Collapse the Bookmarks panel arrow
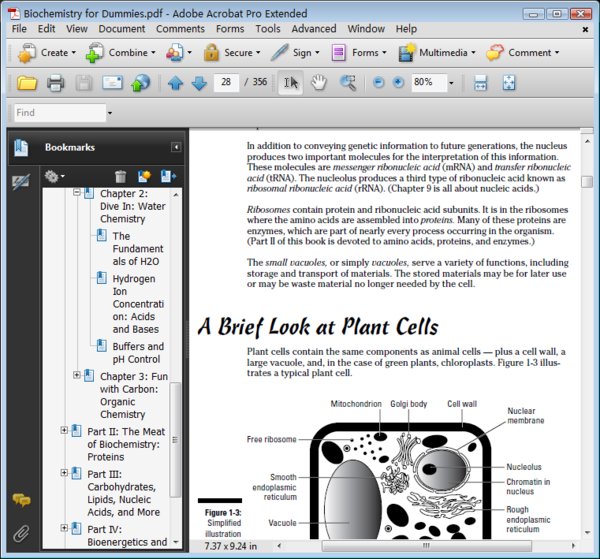 coord(176,147)
